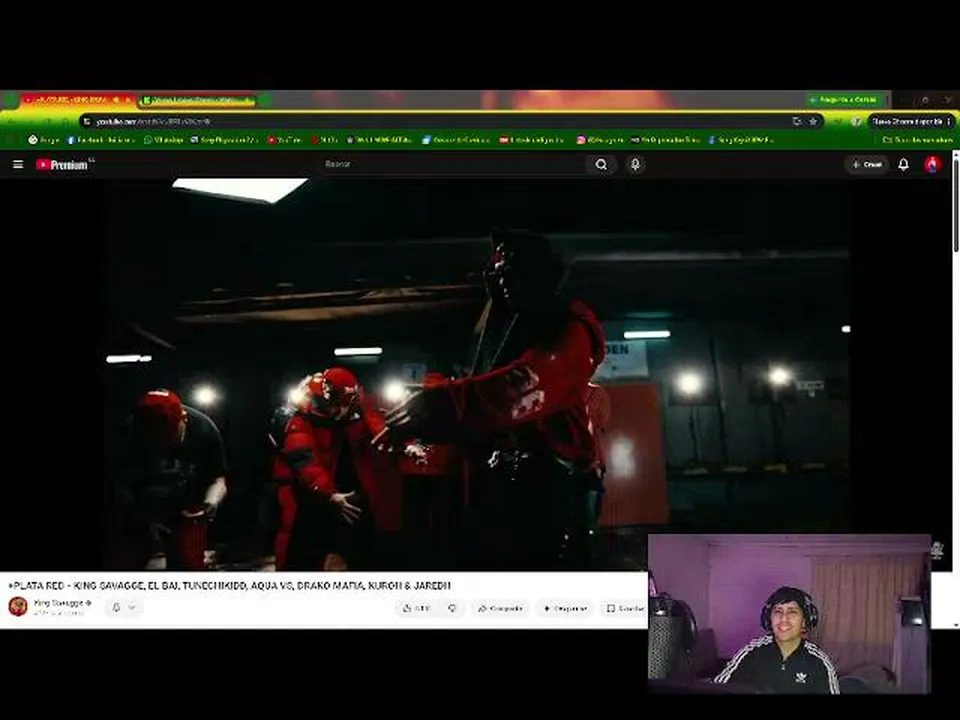Open the King Savagge channel name link

tap(59, 603)
